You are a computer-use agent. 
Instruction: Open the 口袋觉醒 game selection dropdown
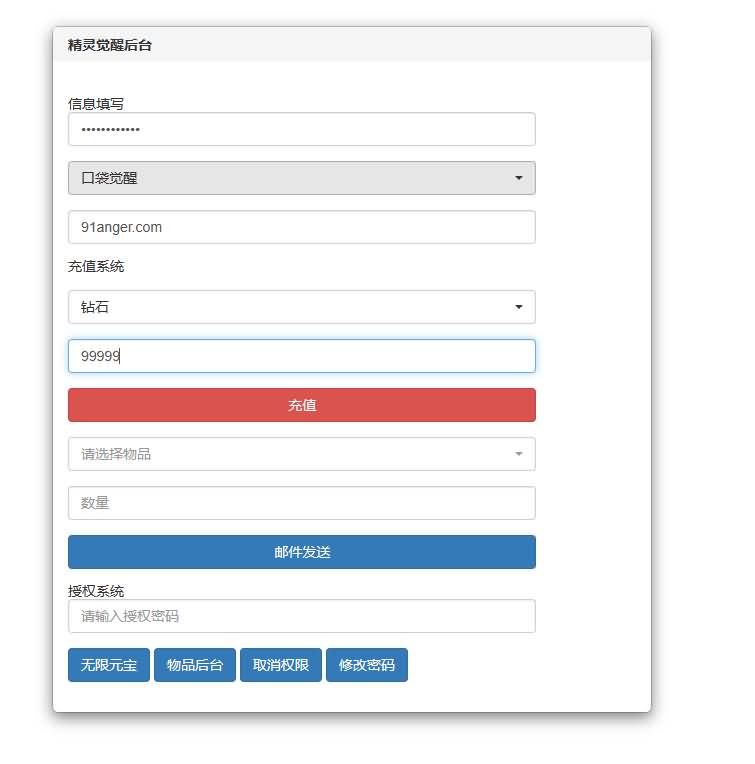click(301, 178)
